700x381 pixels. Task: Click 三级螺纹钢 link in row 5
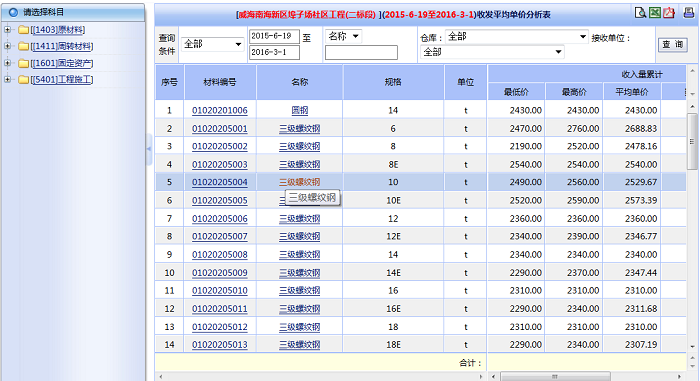pos(300,182)
